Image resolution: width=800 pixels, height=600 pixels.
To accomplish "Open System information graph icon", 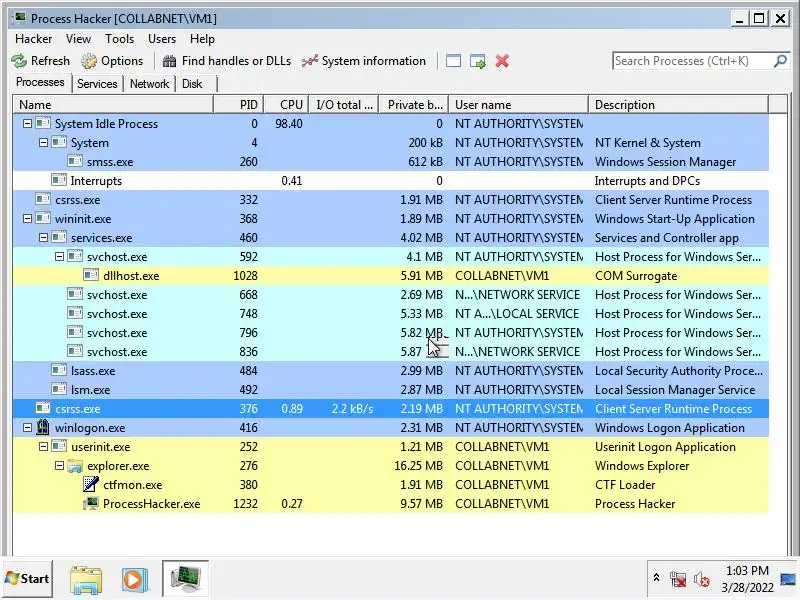I will click(x=310, y=61).
